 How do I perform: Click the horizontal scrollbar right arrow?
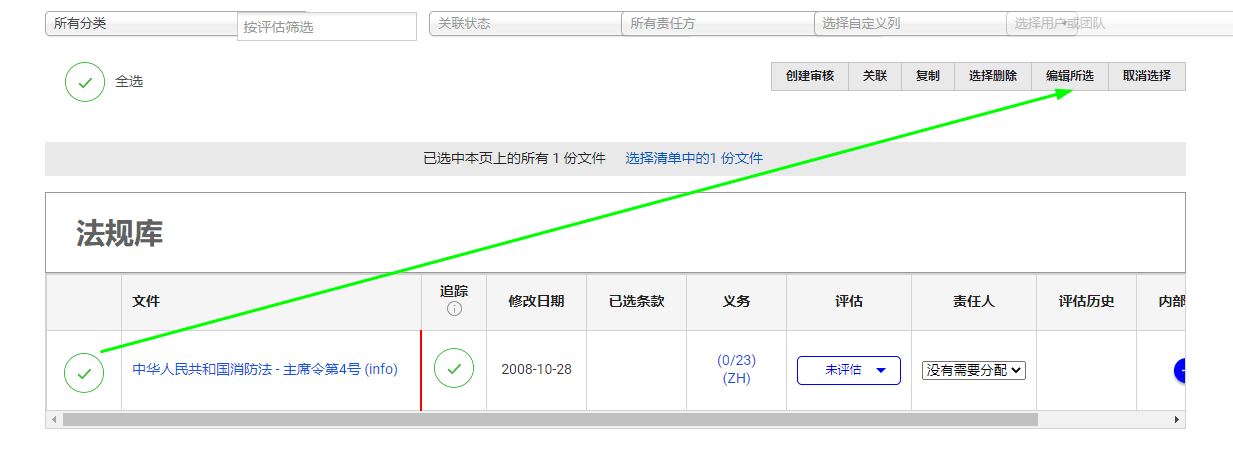tap(1177, 420)
